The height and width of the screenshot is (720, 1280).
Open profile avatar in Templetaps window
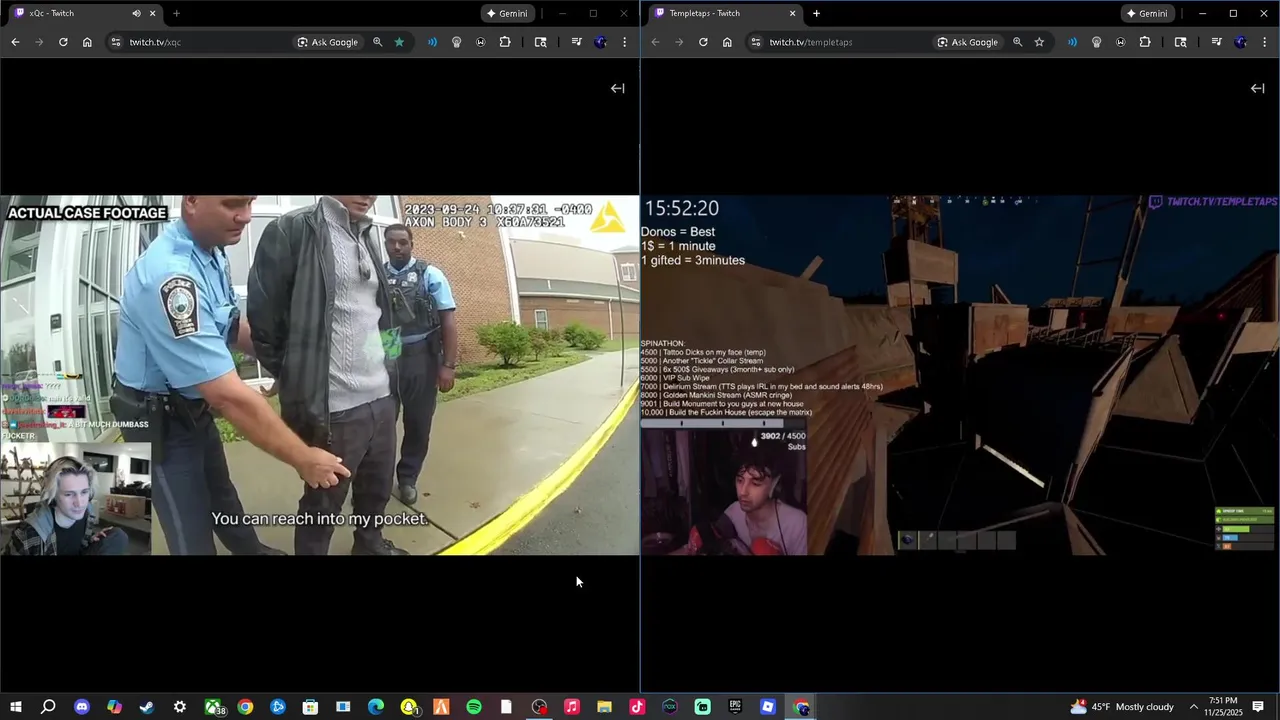pos(1240,42)
